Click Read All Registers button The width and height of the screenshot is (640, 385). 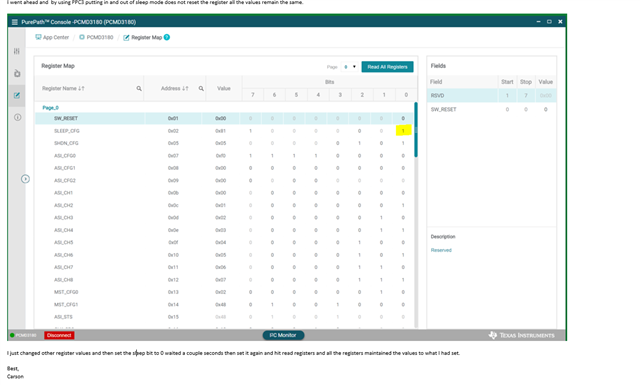point(387,67)
